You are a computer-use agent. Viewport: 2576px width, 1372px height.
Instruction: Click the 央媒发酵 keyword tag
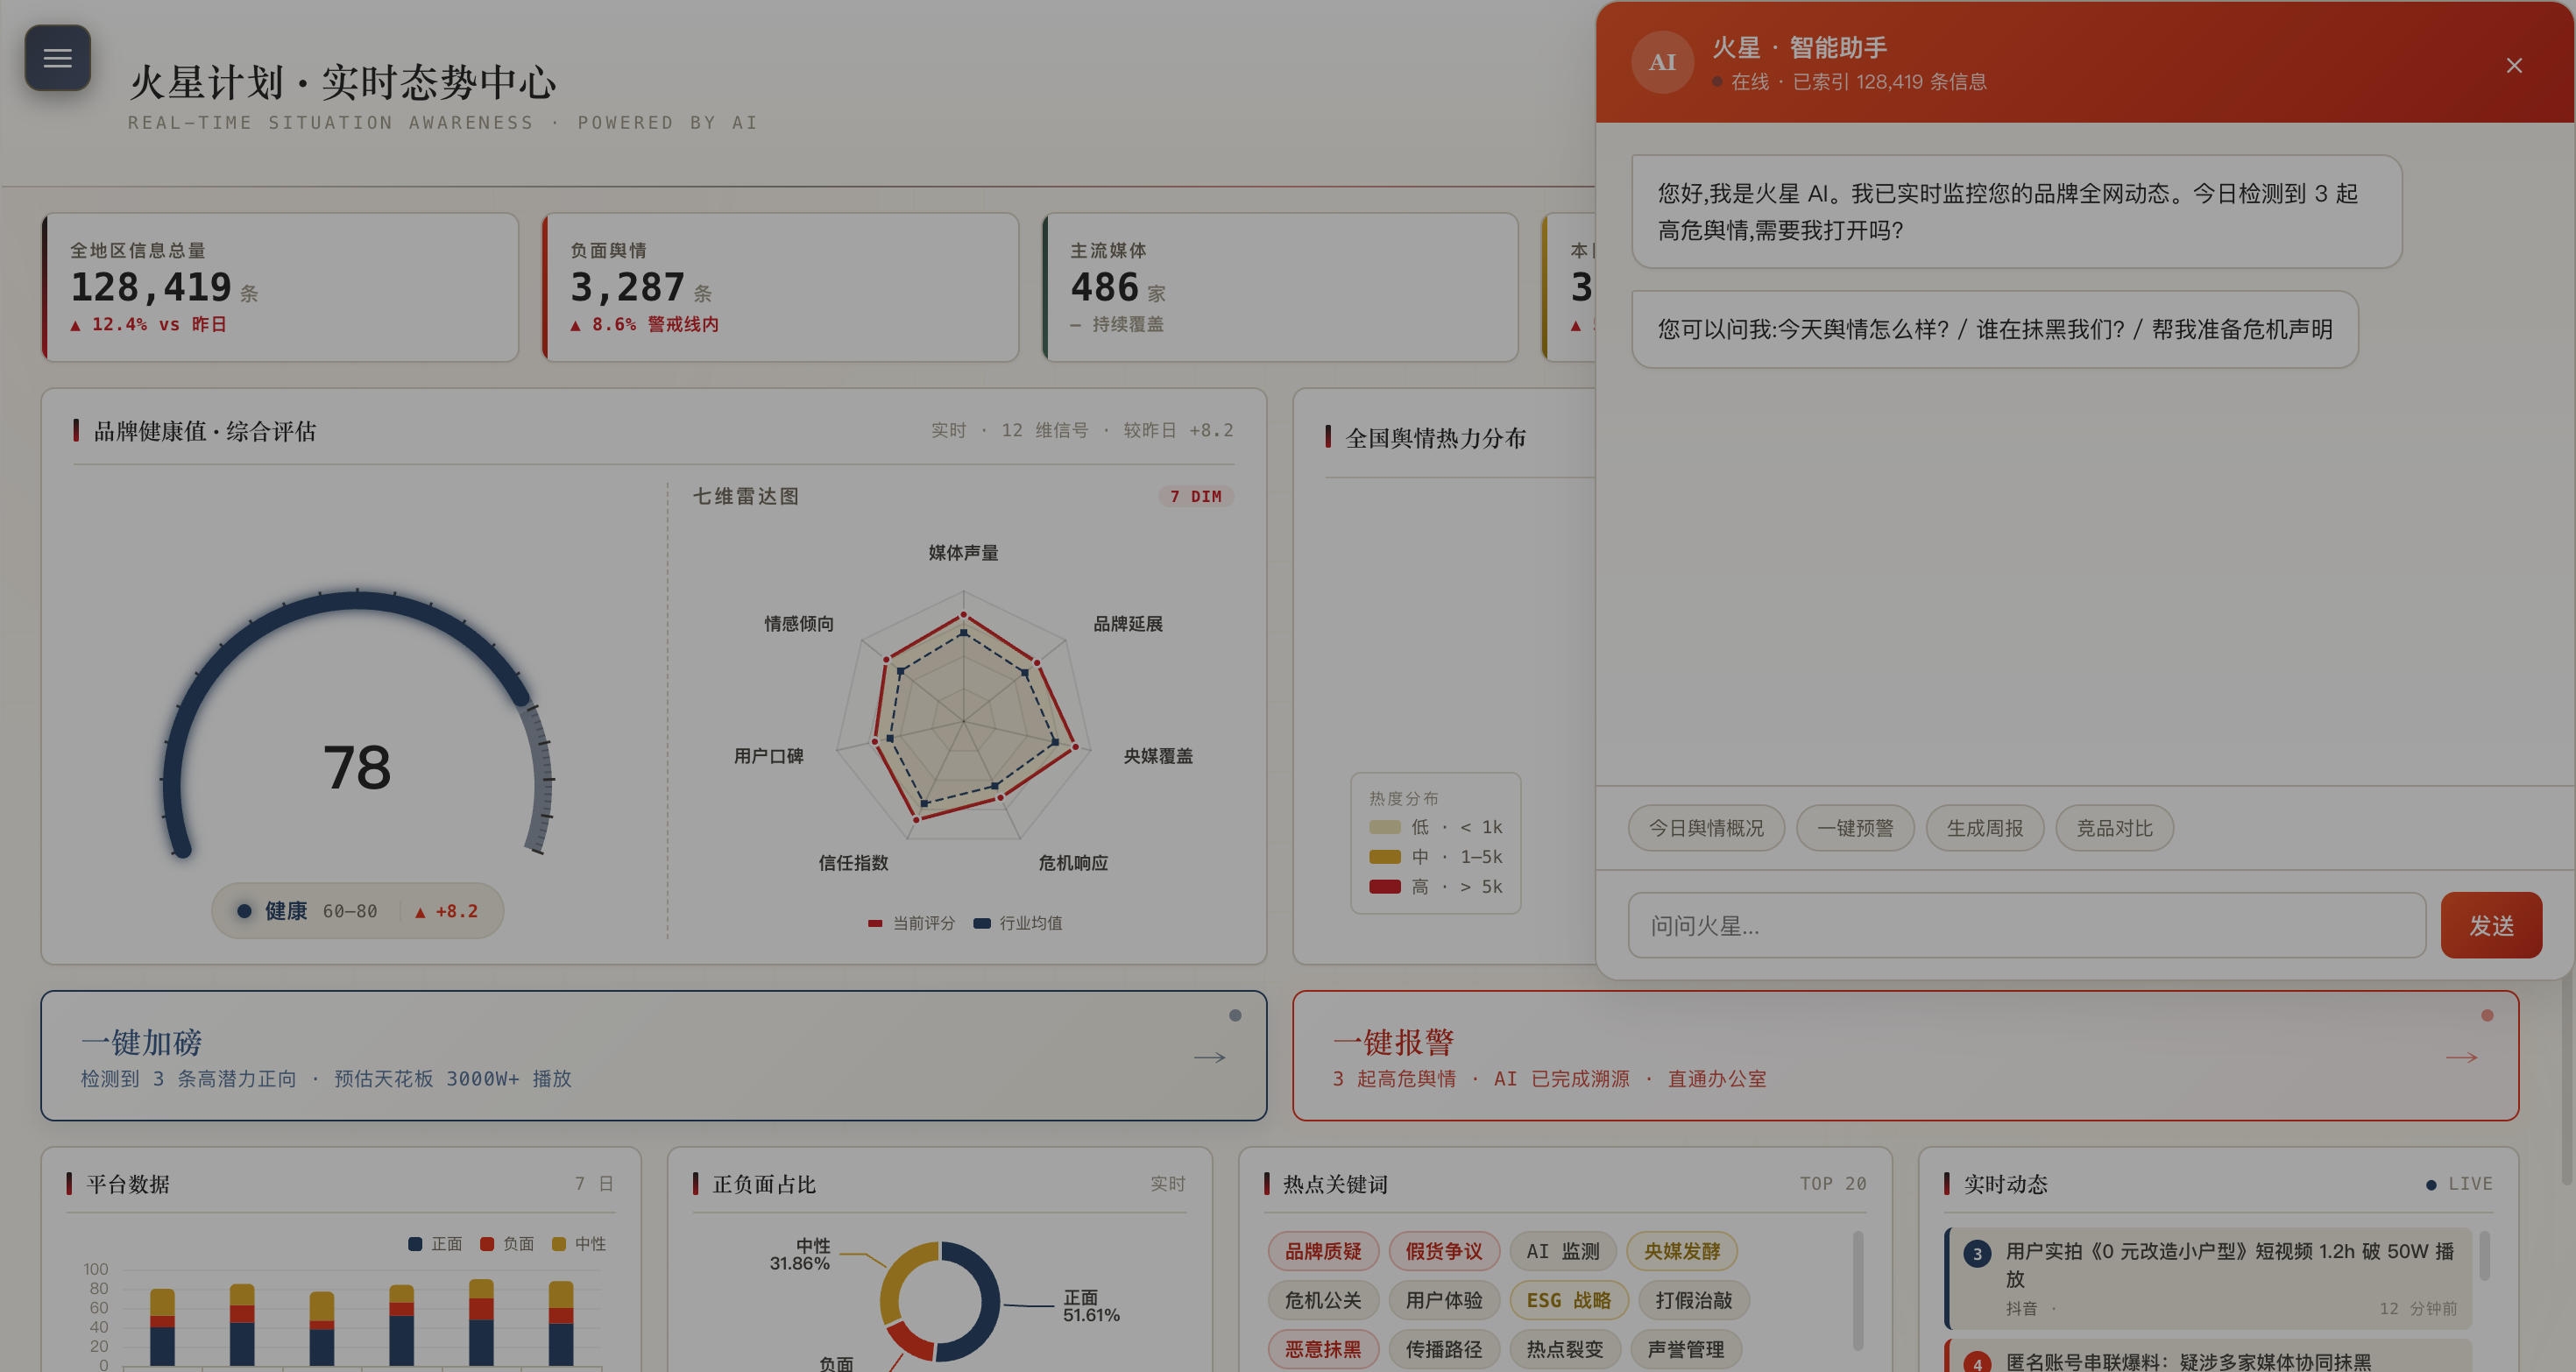tap(1682, 1251)
